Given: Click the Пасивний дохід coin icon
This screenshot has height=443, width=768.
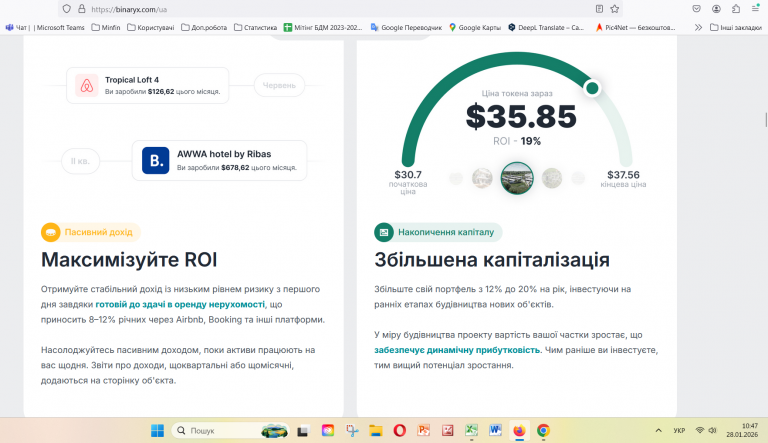Looking at the screenshot, I should point(50,232).
